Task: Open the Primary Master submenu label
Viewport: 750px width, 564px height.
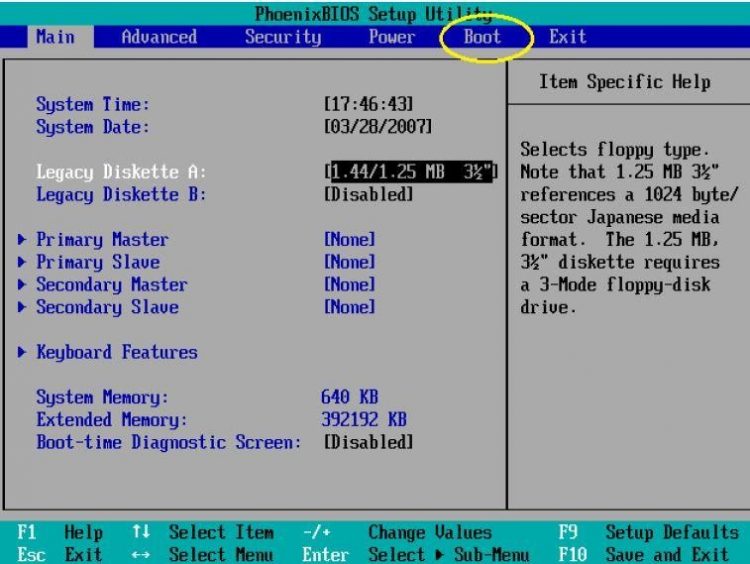Action: (x=102, y=240)
